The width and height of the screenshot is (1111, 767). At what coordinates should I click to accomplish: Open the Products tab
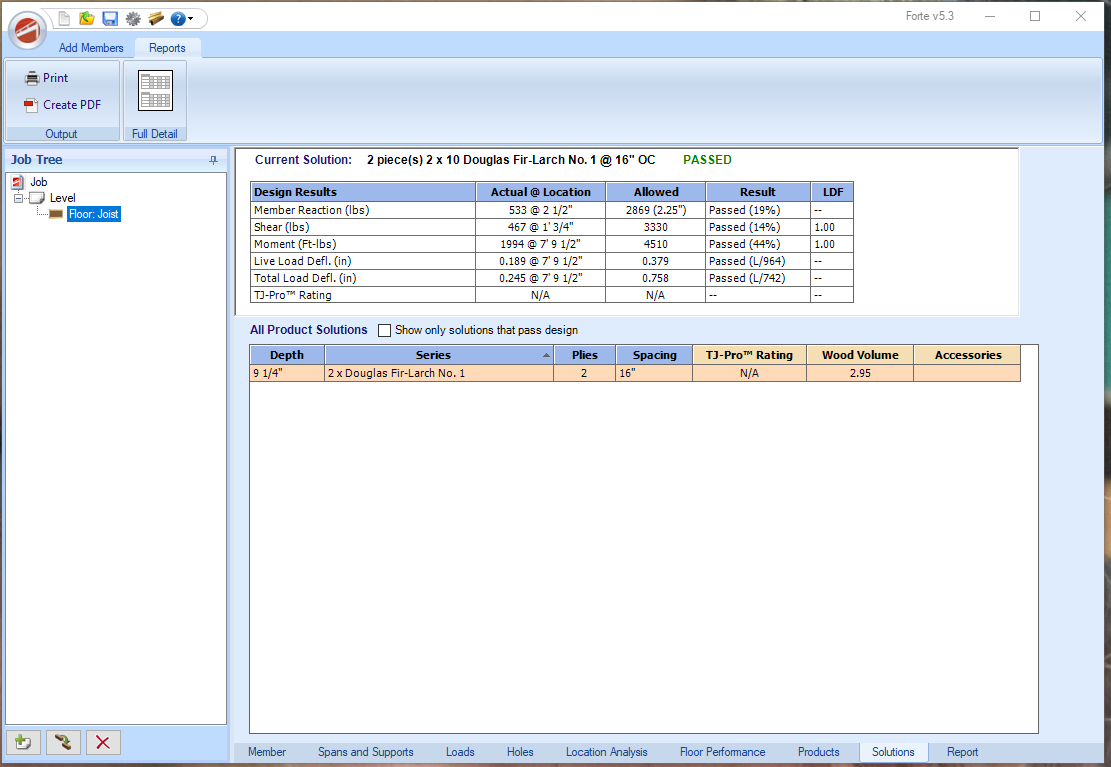818,752
